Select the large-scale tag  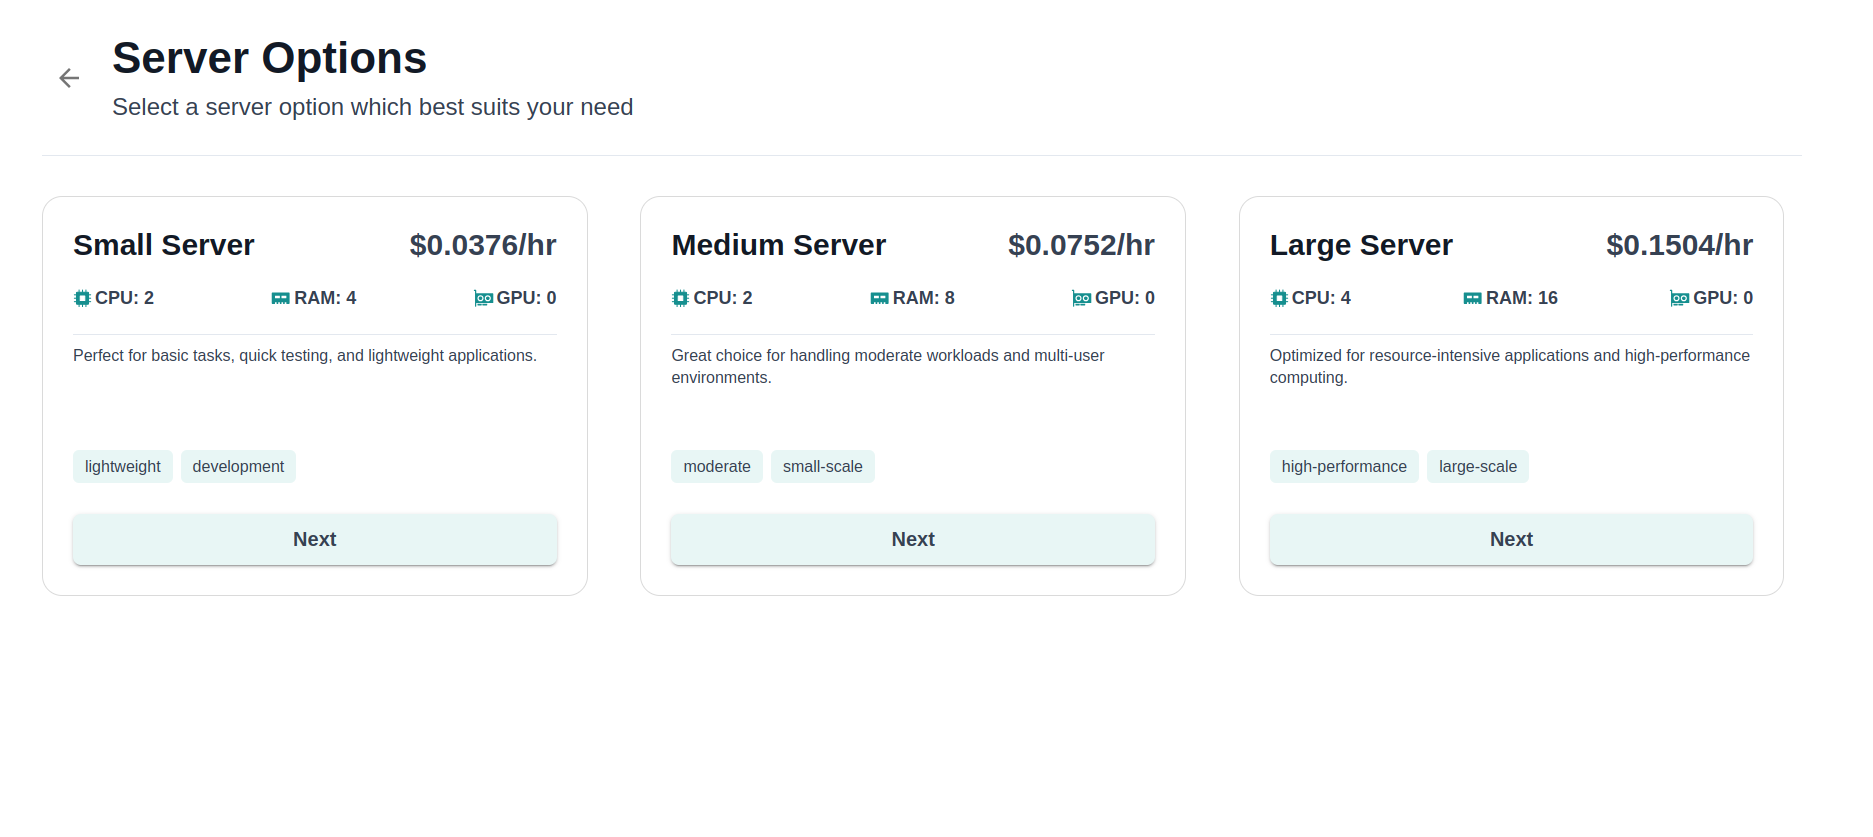coord(1478,466)
